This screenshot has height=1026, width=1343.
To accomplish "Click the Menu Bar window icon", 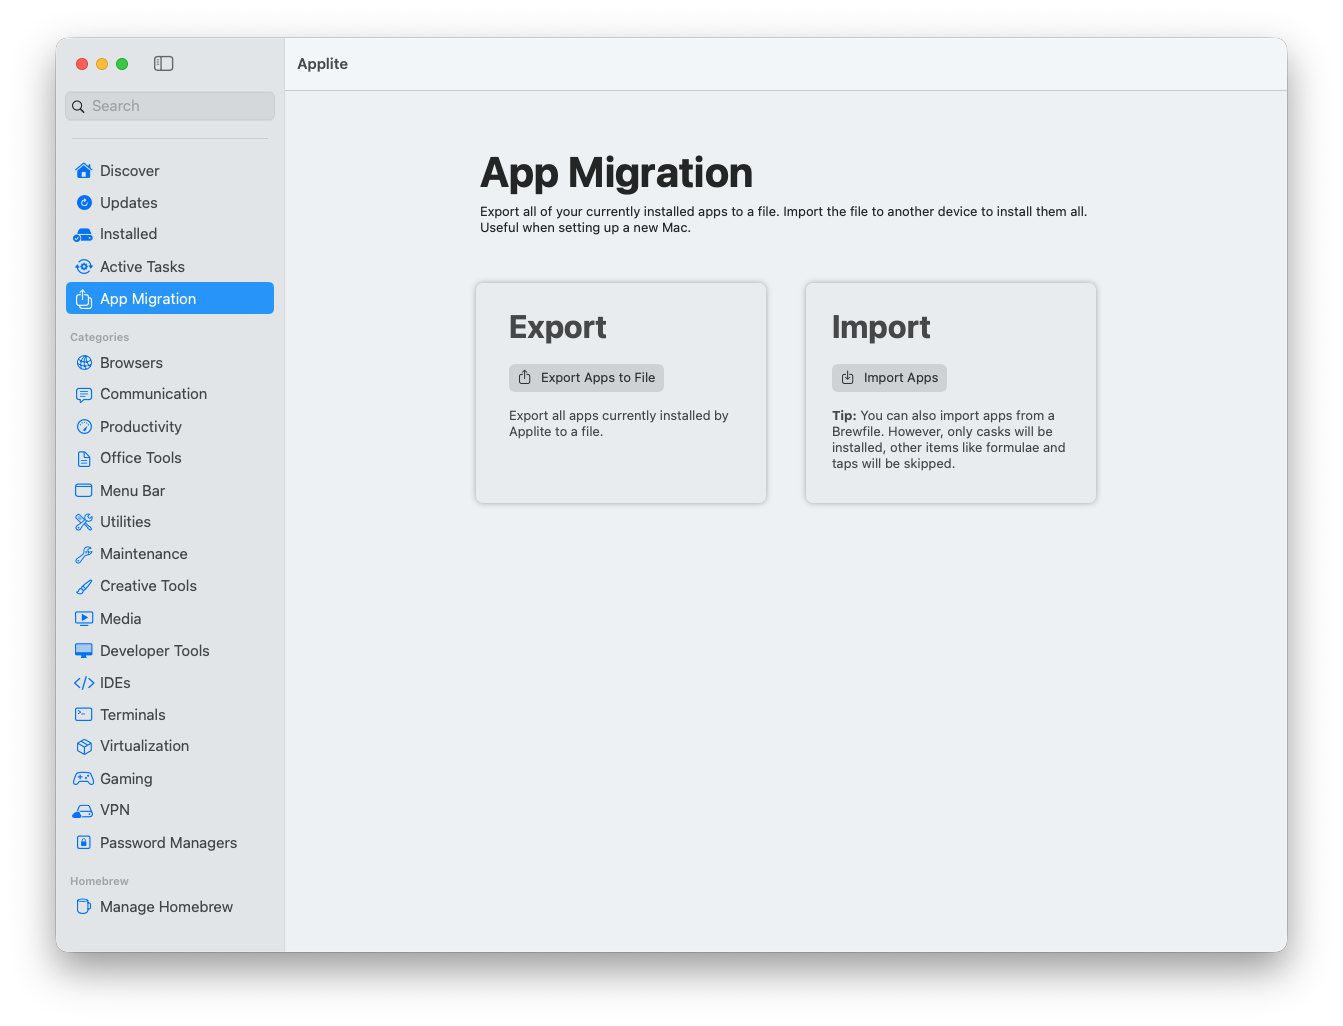I will (84, 491).
